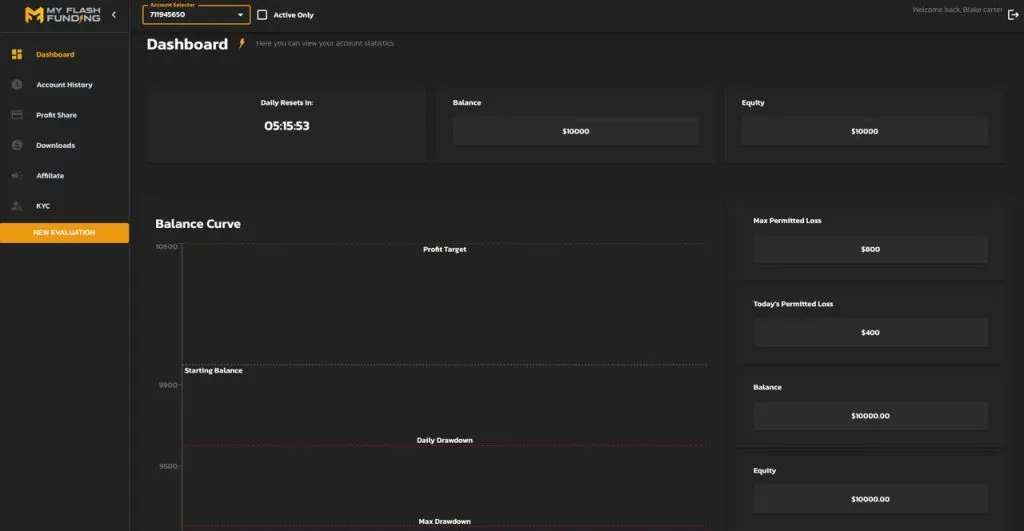
Task: Click the My Flash Funding logo
Action: pos(62,14)
